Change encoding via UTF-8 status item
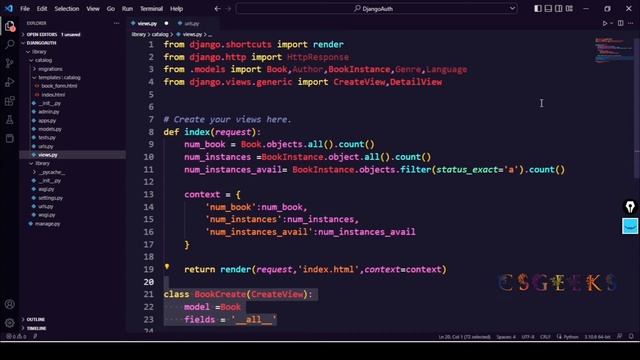 (x=528, y=337)
